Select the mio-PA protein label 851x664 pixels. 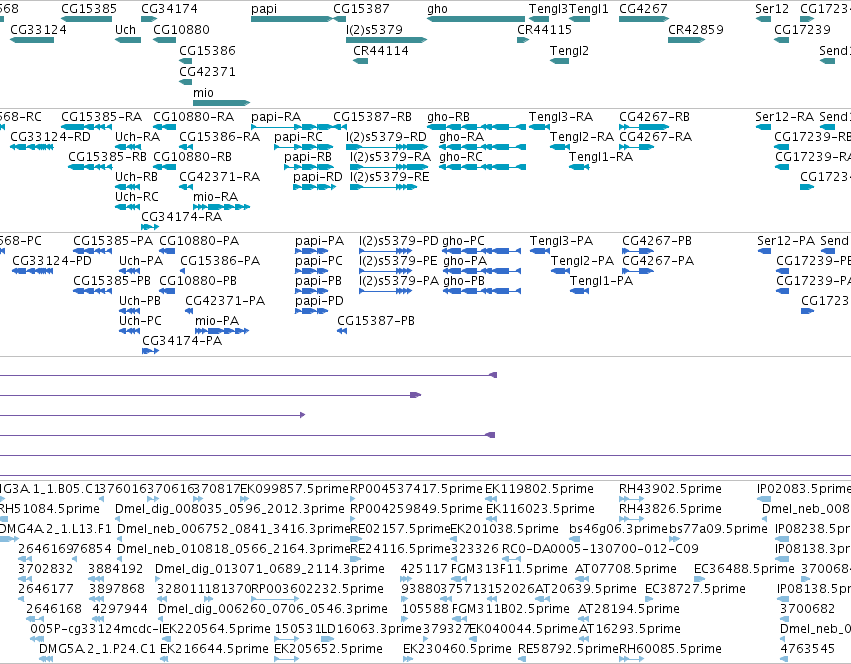point(217,320)
